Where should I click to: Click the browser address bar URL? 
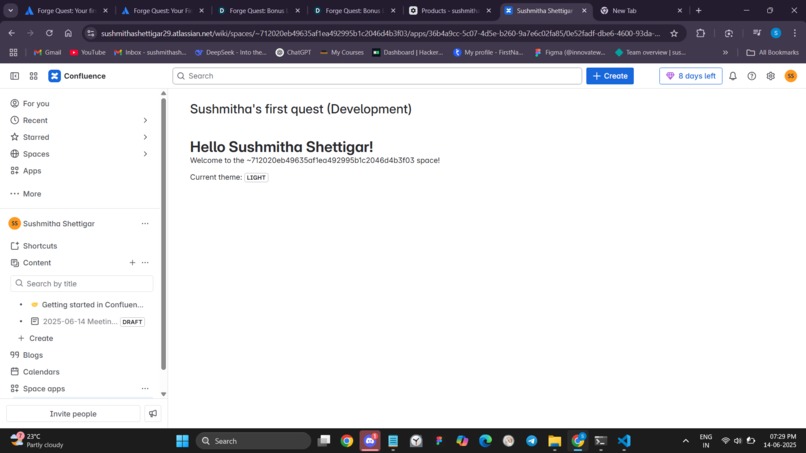point(380,33)
